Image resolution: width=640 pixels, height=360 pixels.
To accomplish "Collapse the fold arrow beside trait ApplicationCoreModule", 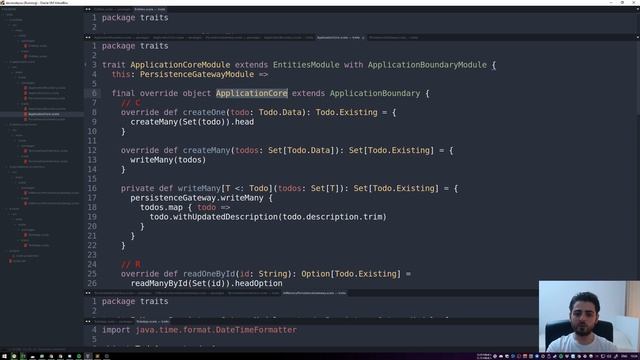I will 86,64.
